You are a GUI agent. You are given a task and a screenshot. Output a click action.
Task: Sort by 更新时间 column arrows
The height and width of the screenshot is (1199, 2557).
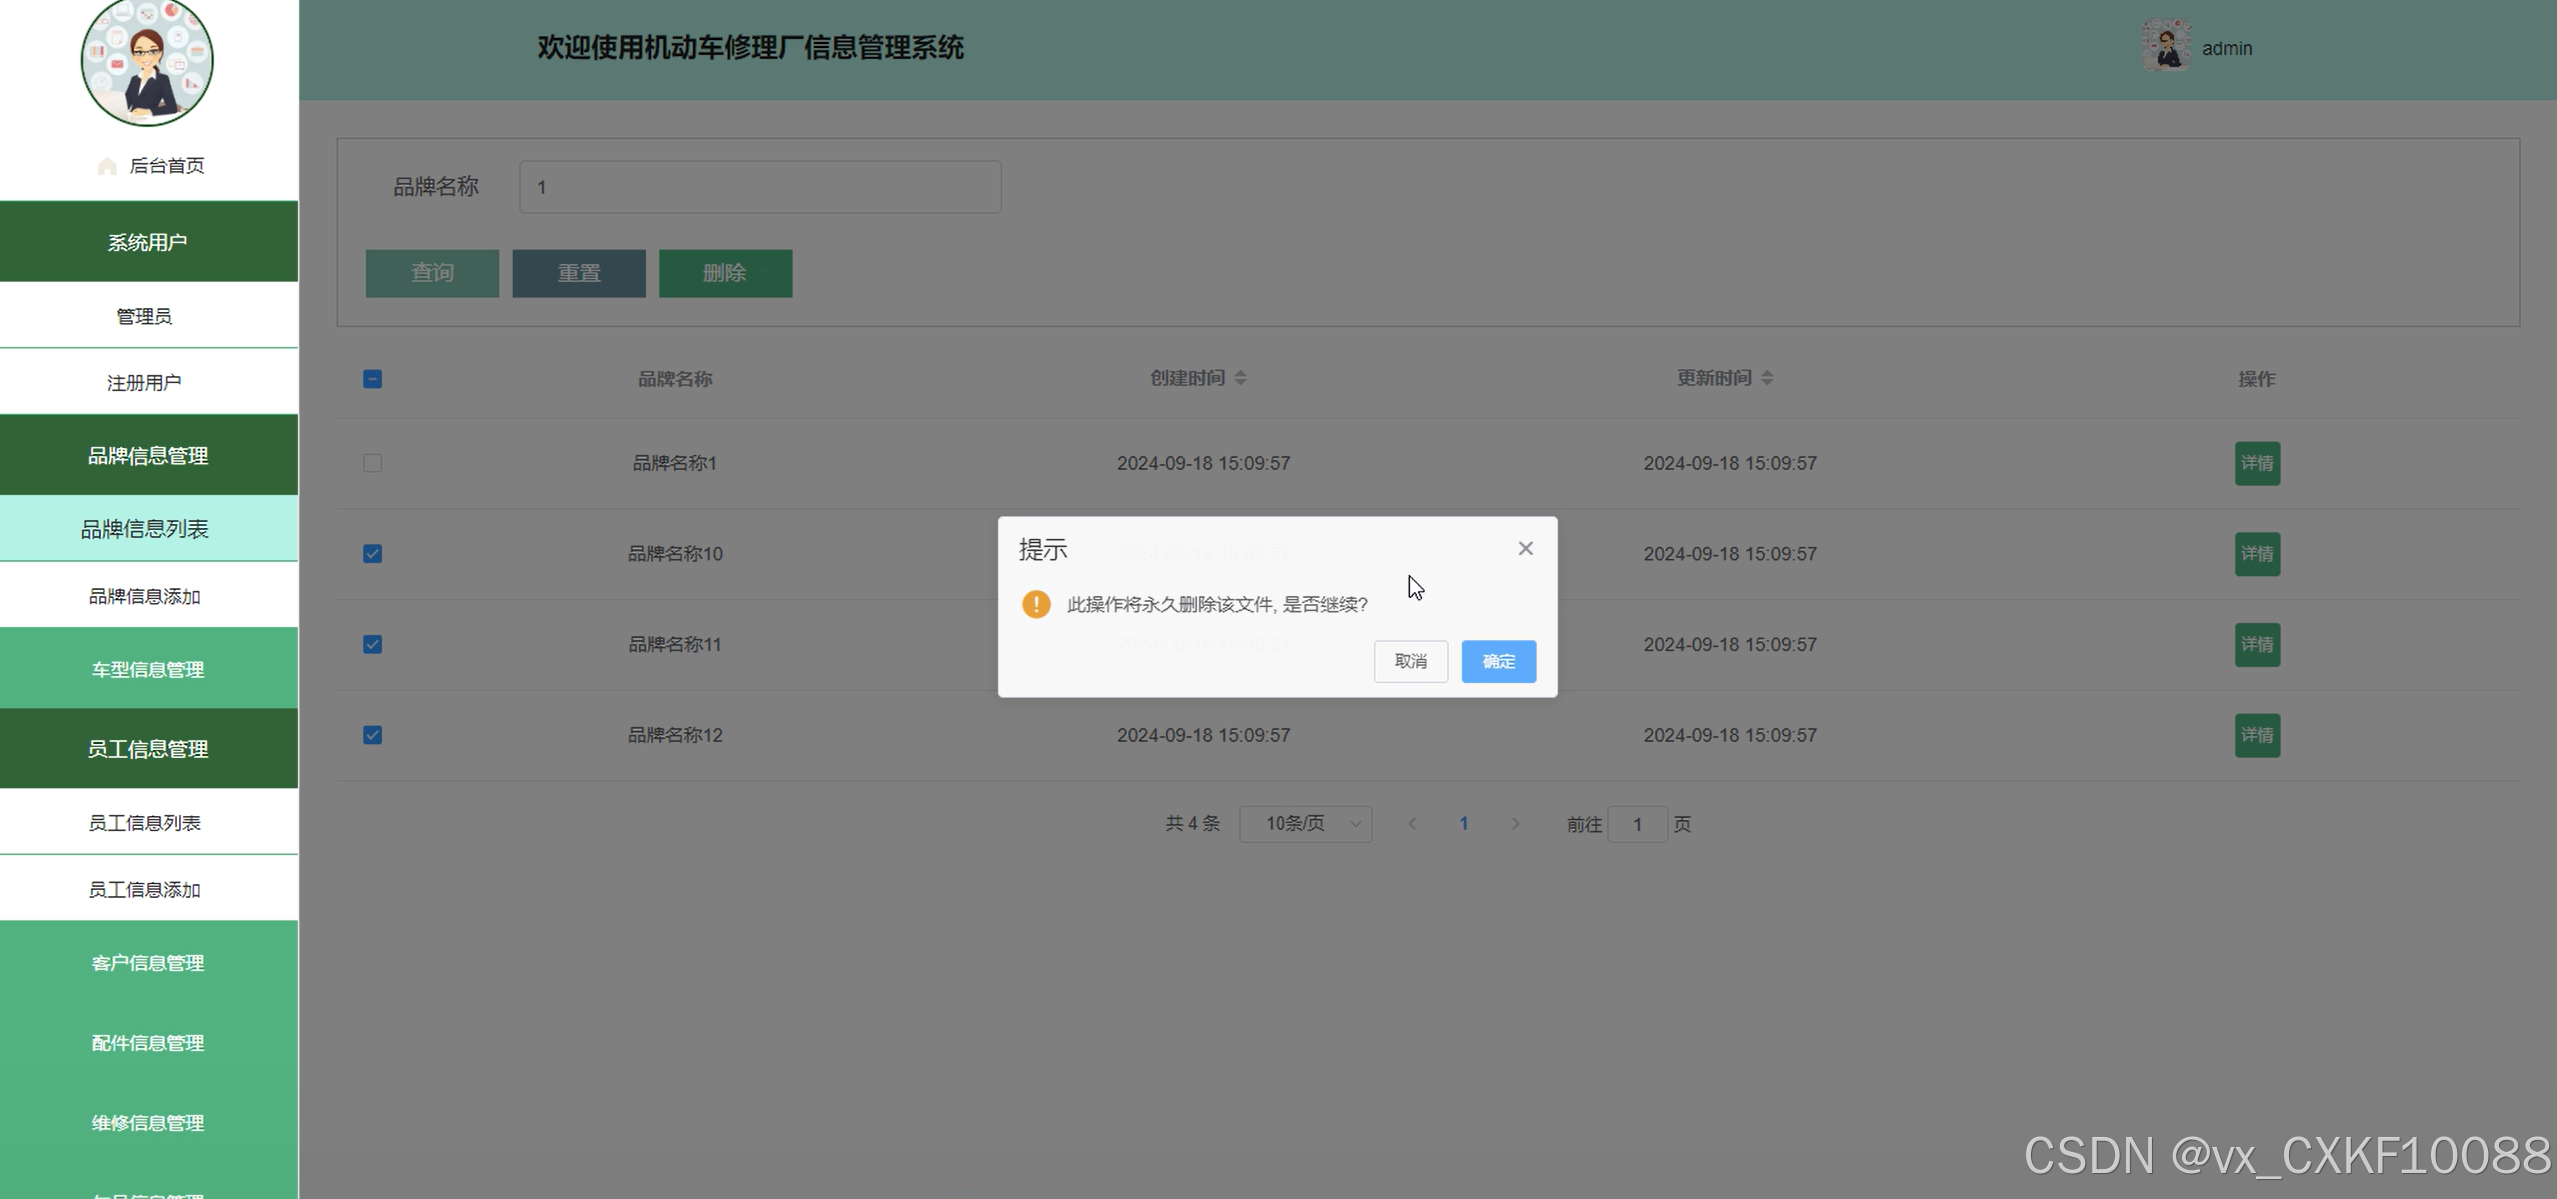1767,378
